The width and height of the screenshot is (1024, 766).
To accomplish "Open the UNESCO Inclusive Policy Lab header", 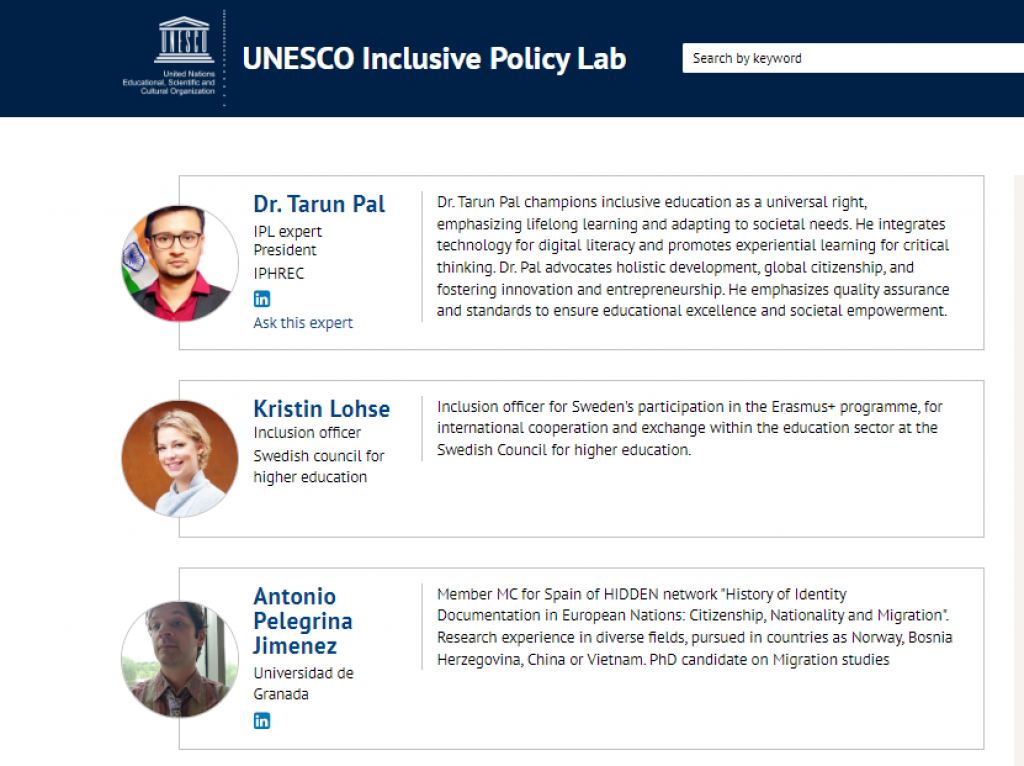I will click(434, 58).
